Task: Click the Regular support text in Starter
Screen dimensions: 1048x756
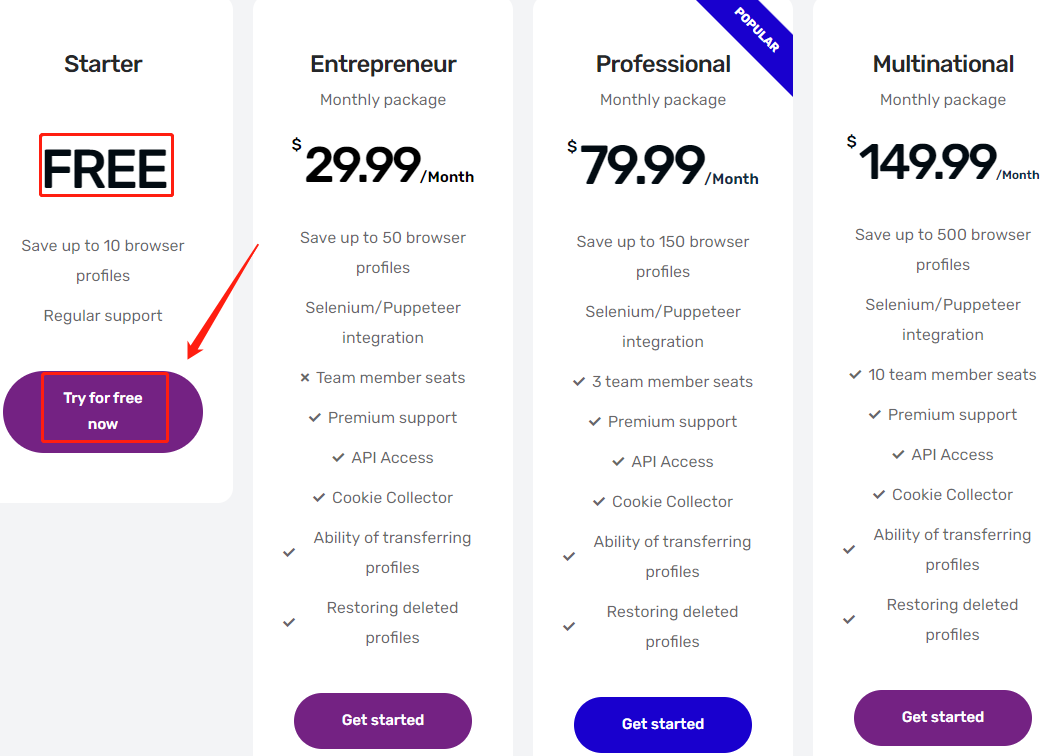Action: pyautogui.click(x=103, y=316)
